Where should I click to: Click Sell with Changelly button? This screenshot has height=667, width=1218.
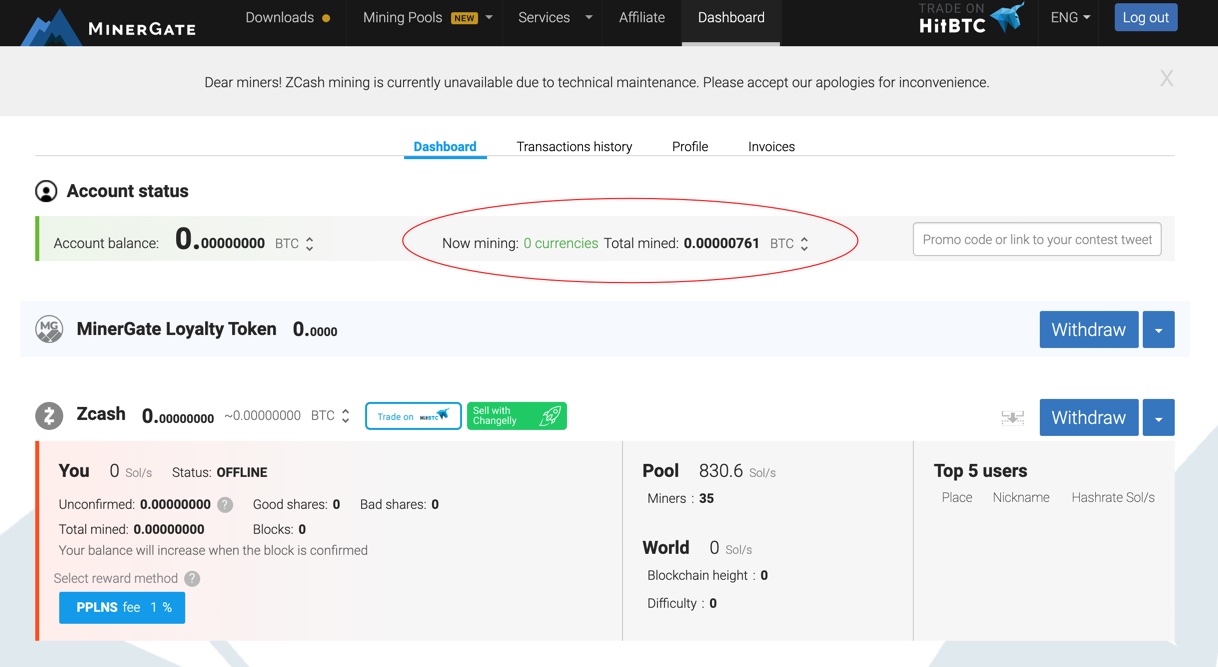point(517,416)
